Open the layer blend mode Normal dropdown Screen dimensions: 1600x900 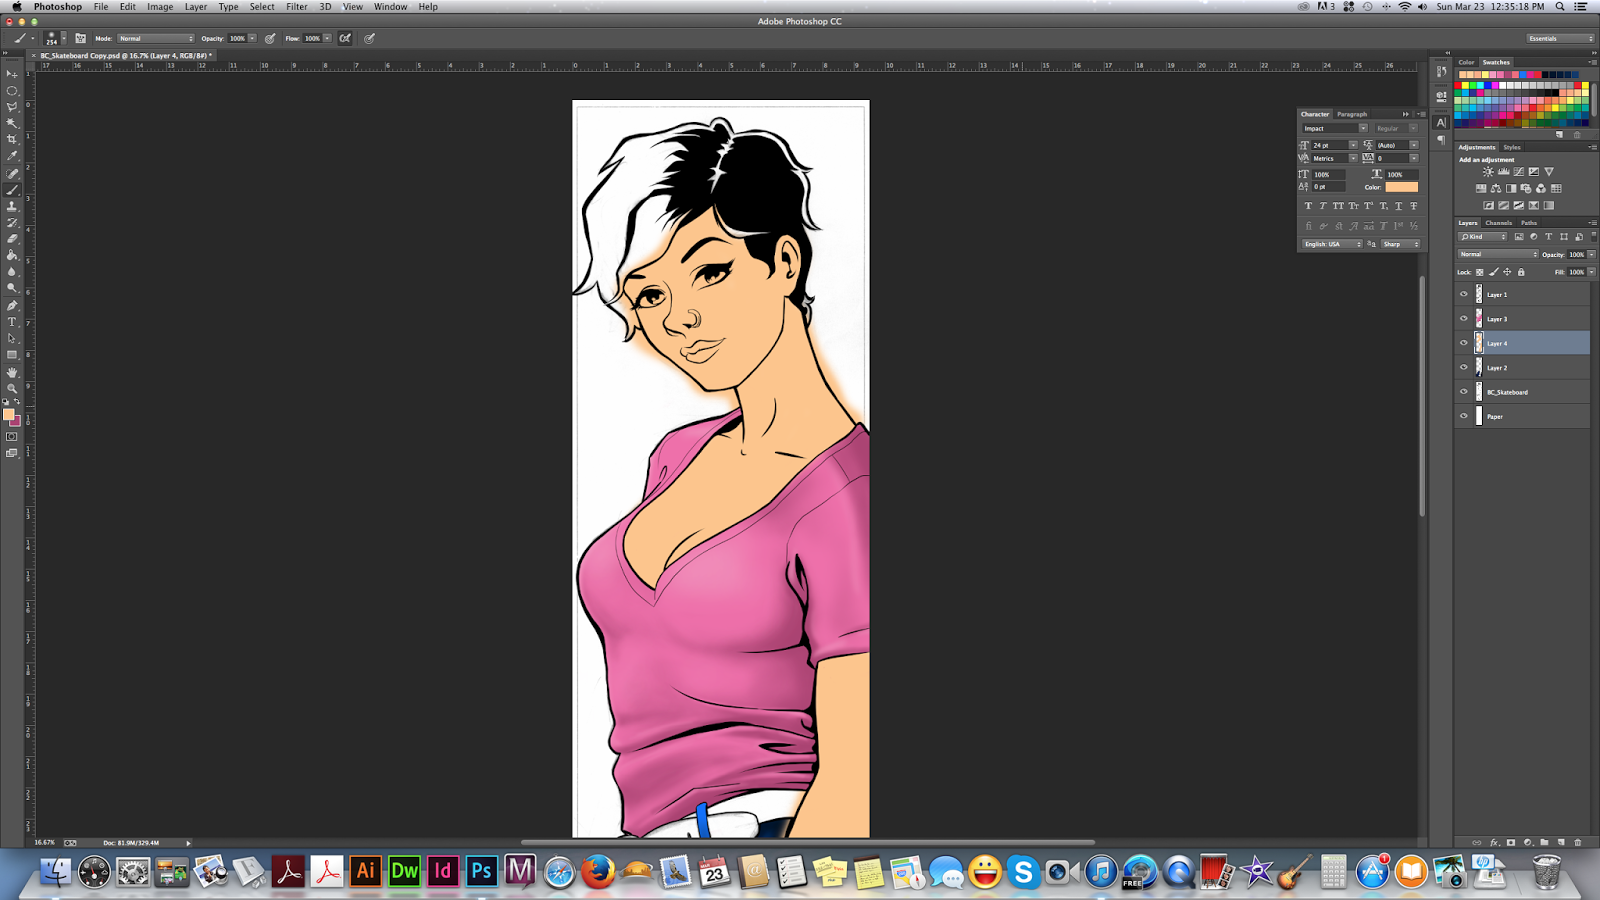pyautogui.click(x=1498, y=254)
